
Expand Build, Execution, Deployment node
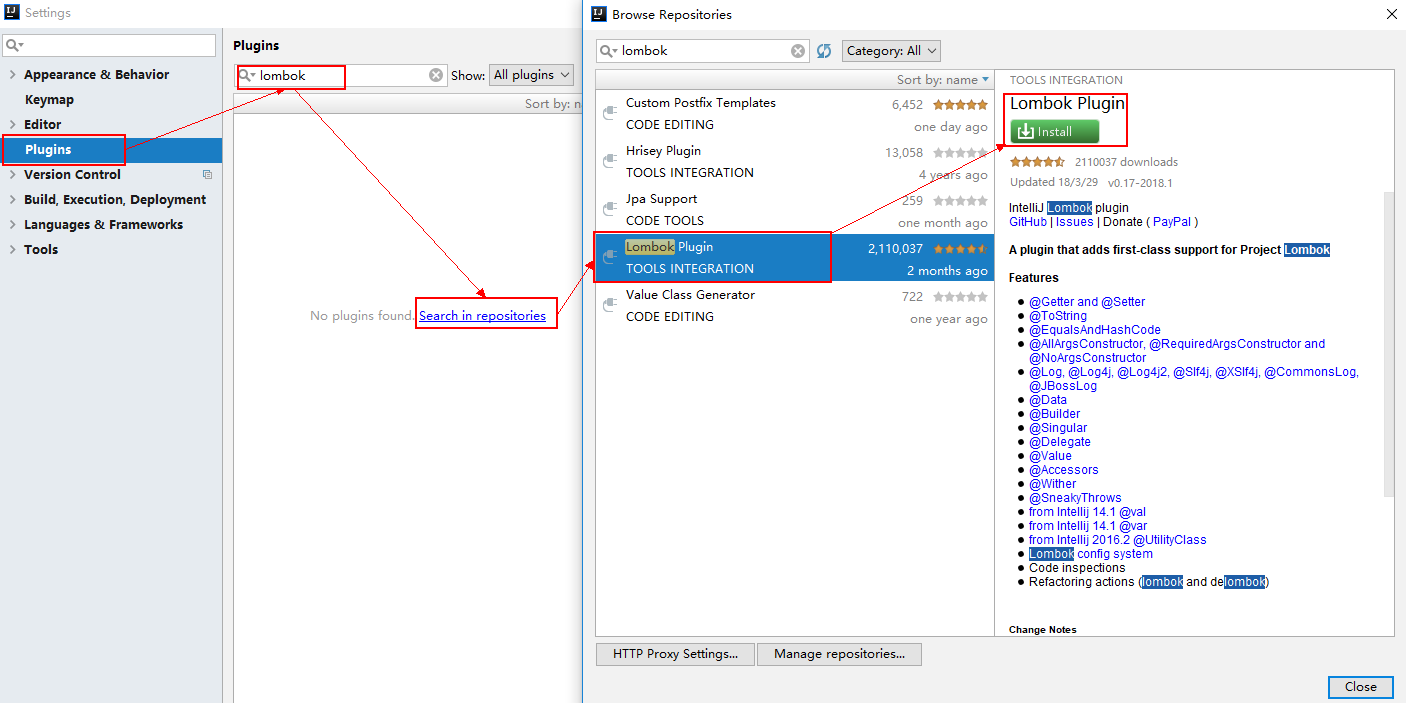tap(12, 200)
